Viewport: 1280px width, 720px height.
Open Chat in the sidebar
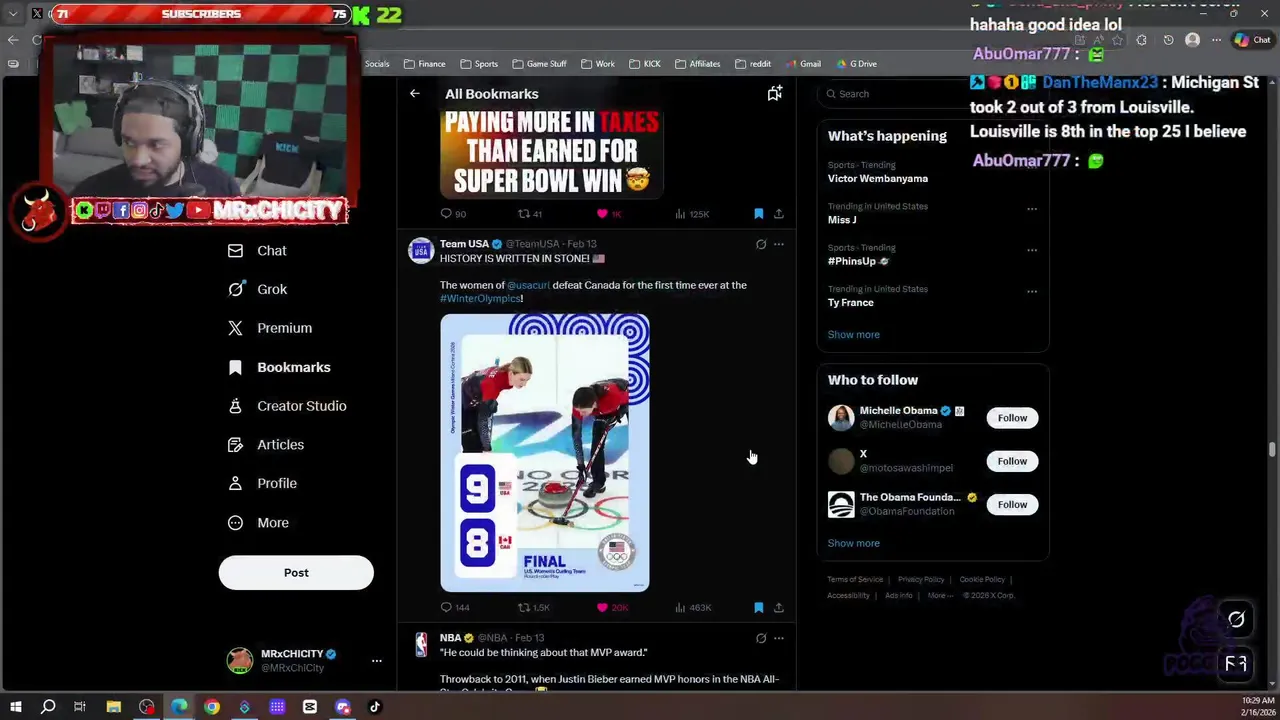257,251
